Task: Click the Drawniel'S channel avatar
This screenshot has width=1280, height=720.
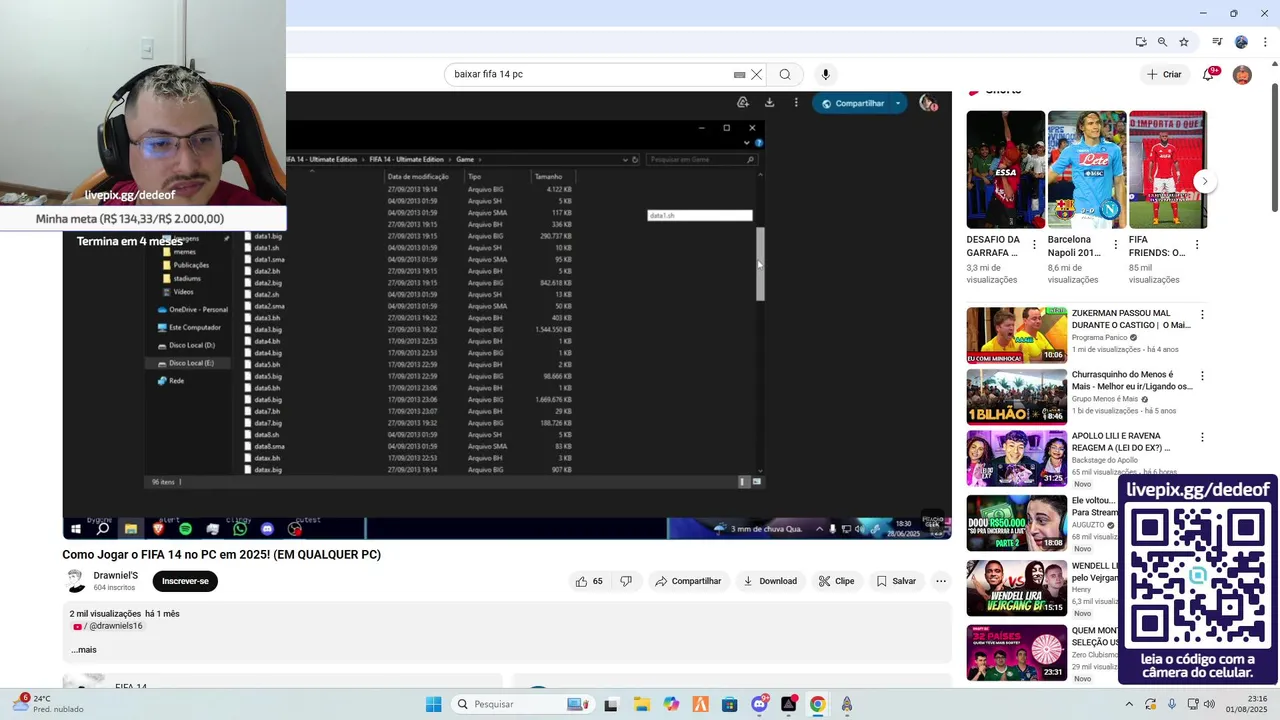Action: click(x=75, y=581)
